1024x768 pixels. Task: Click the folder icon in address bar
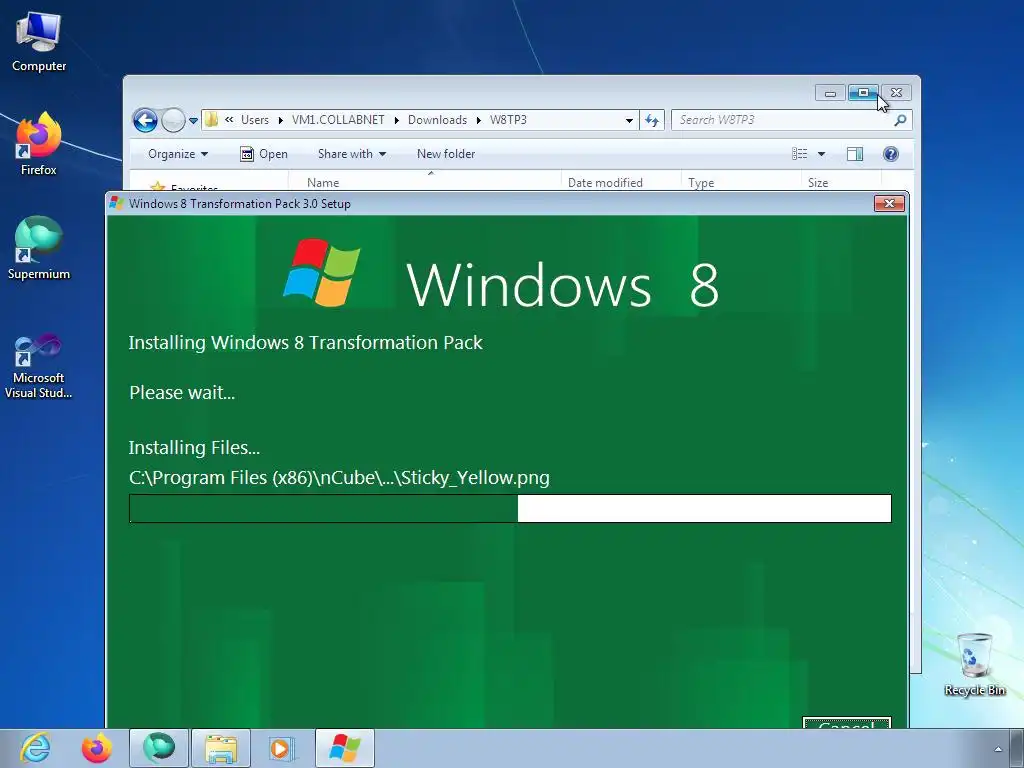tap(212, 120)
